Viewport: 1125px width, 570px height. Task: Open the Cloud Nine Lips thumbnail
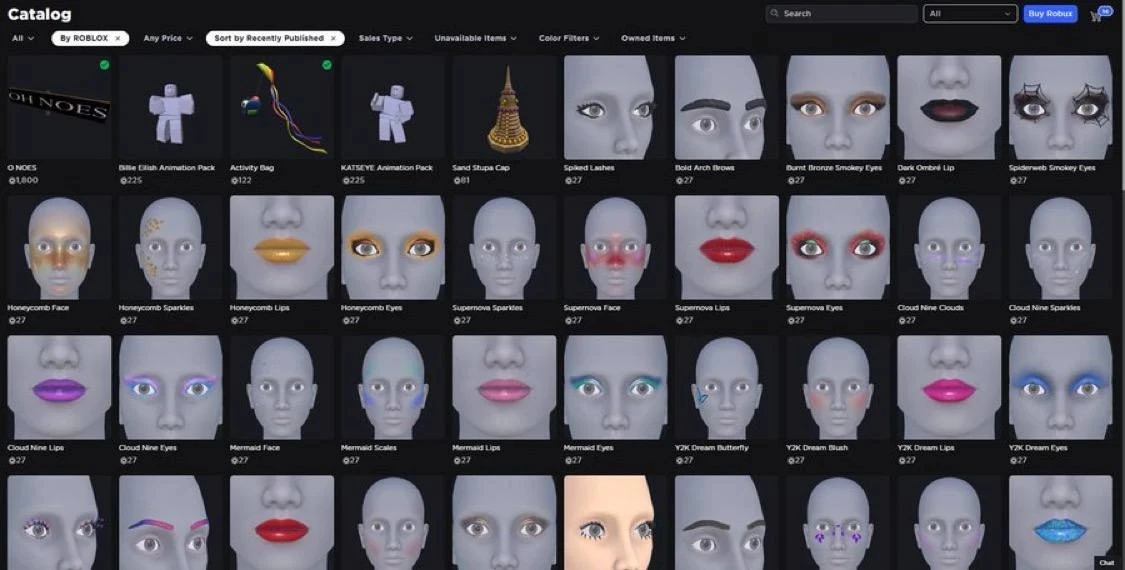pos(59,387)
